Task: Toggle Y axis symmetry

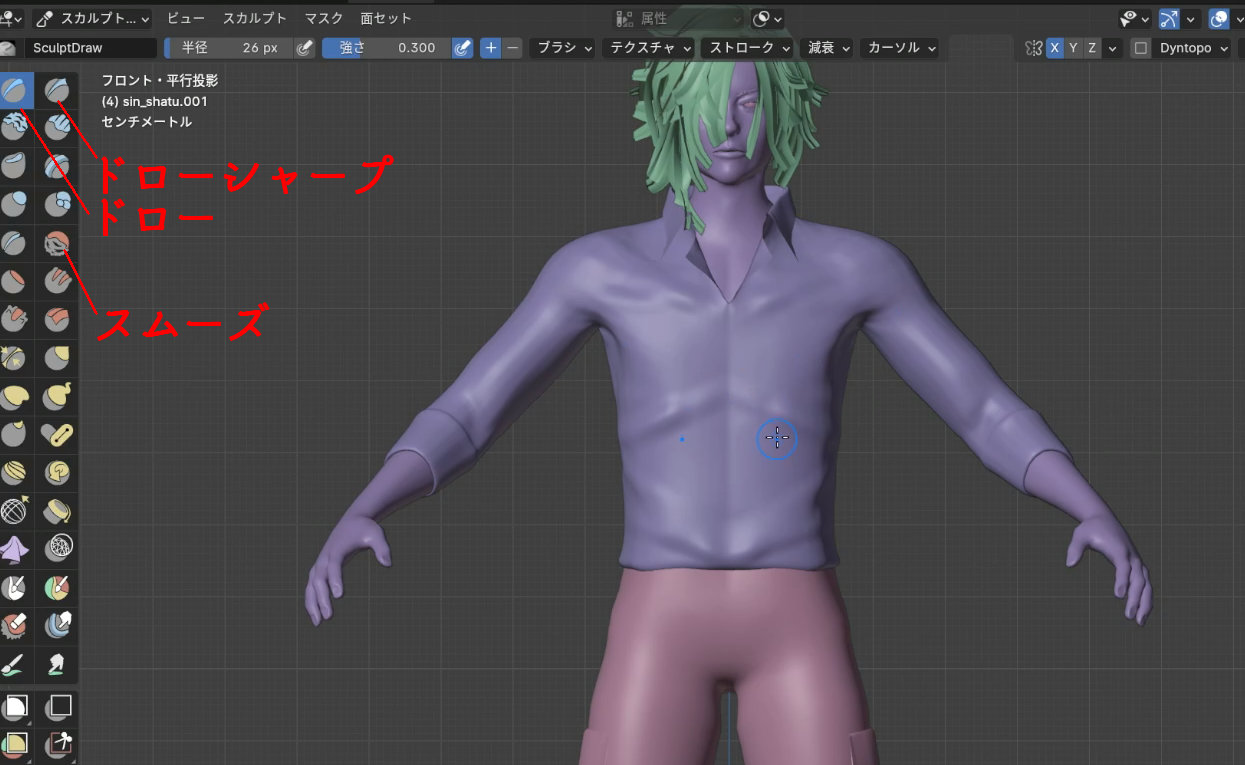Action: coord(1073,48)
